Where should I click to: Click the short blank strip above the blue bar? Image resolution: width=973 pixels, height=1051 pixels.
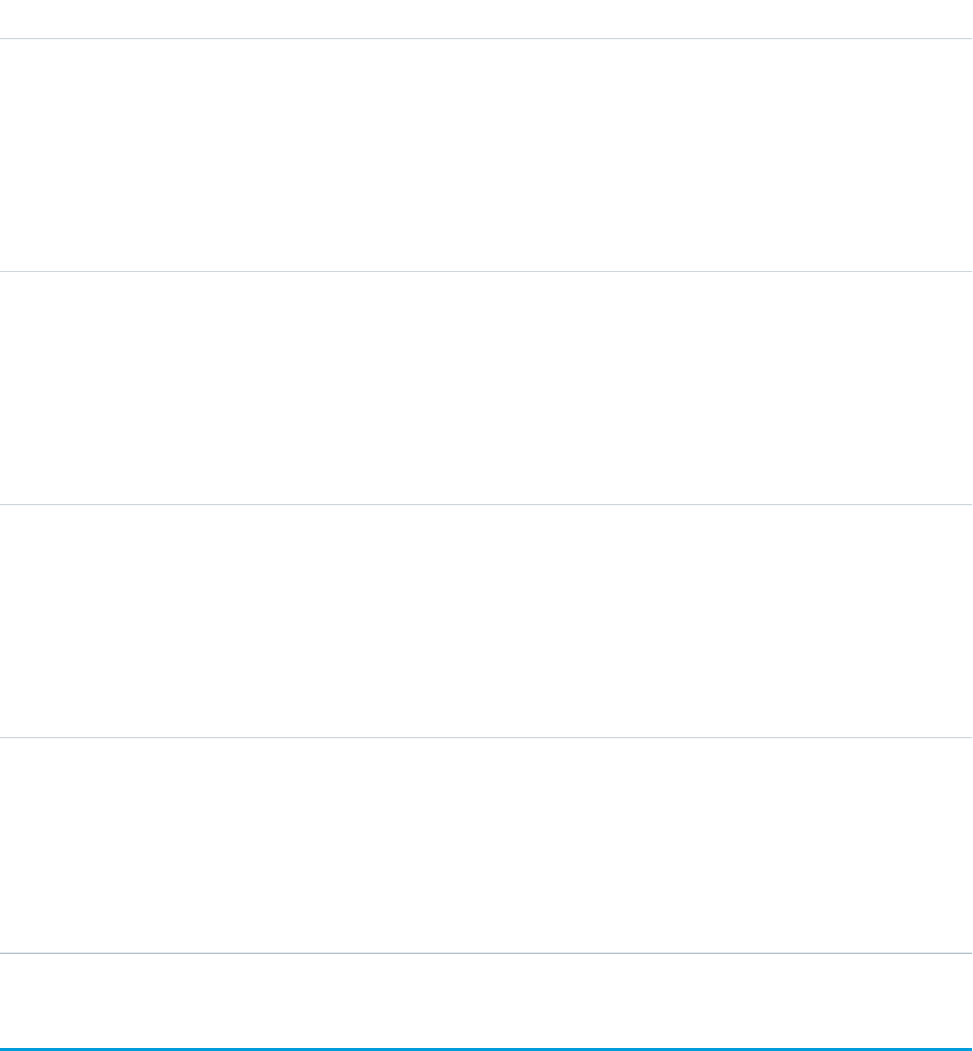coord(486,1000)
